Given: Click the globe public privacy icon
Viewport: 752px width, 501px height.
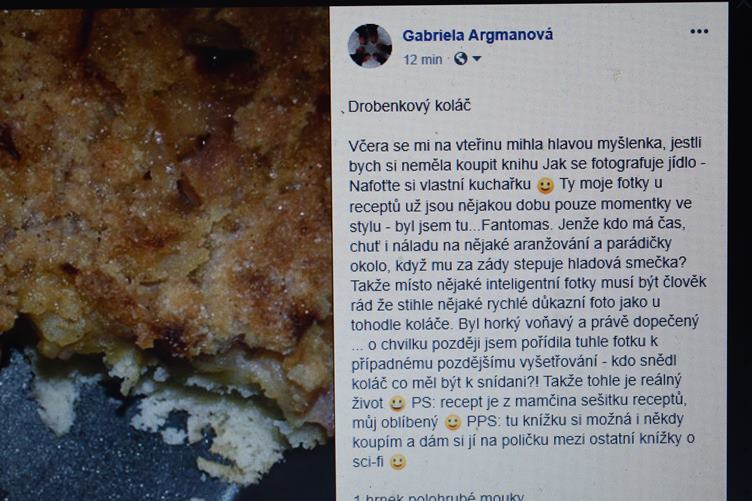Looking at the screenshot, I should [x=460, y=59].
